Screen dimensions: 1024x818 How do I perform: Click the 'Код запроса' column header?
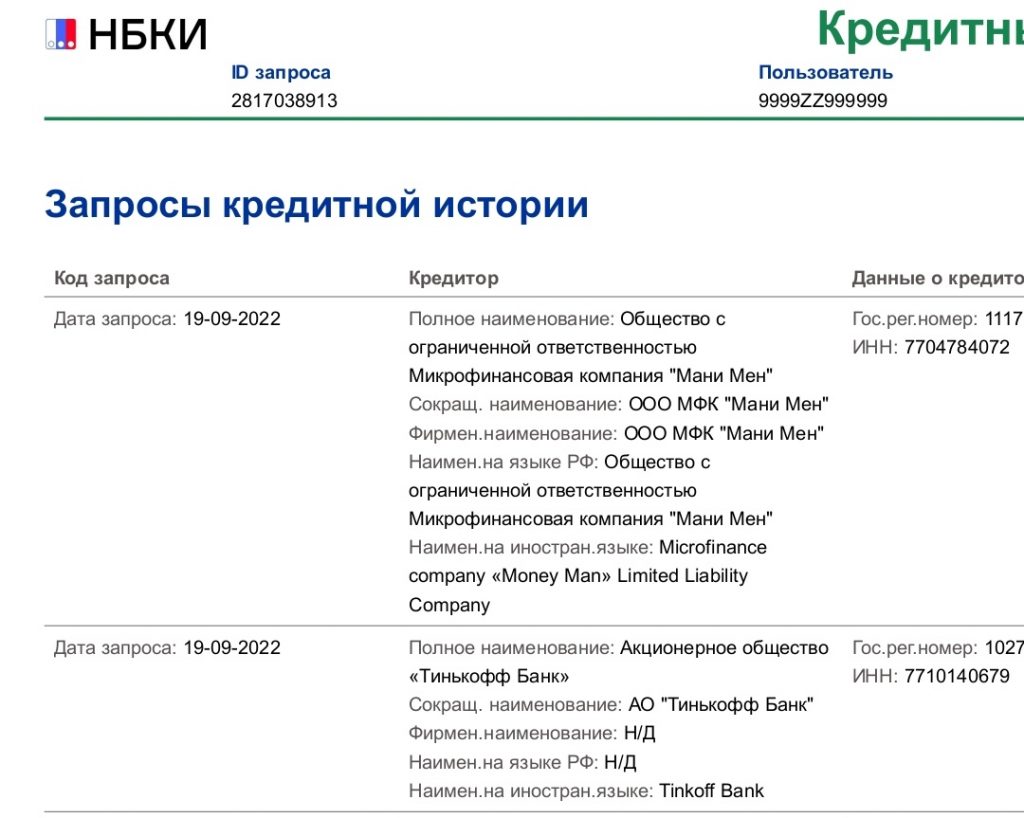[112, 278]
